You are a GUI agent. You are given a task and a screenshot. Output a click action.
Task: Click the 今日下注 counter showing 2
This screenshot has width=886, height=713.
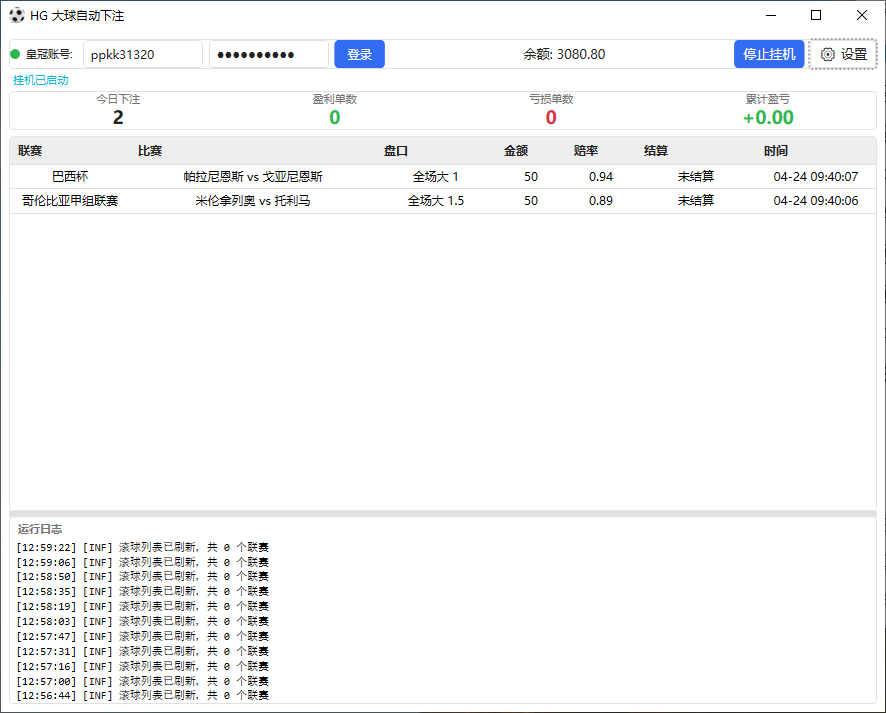point(117,117)
